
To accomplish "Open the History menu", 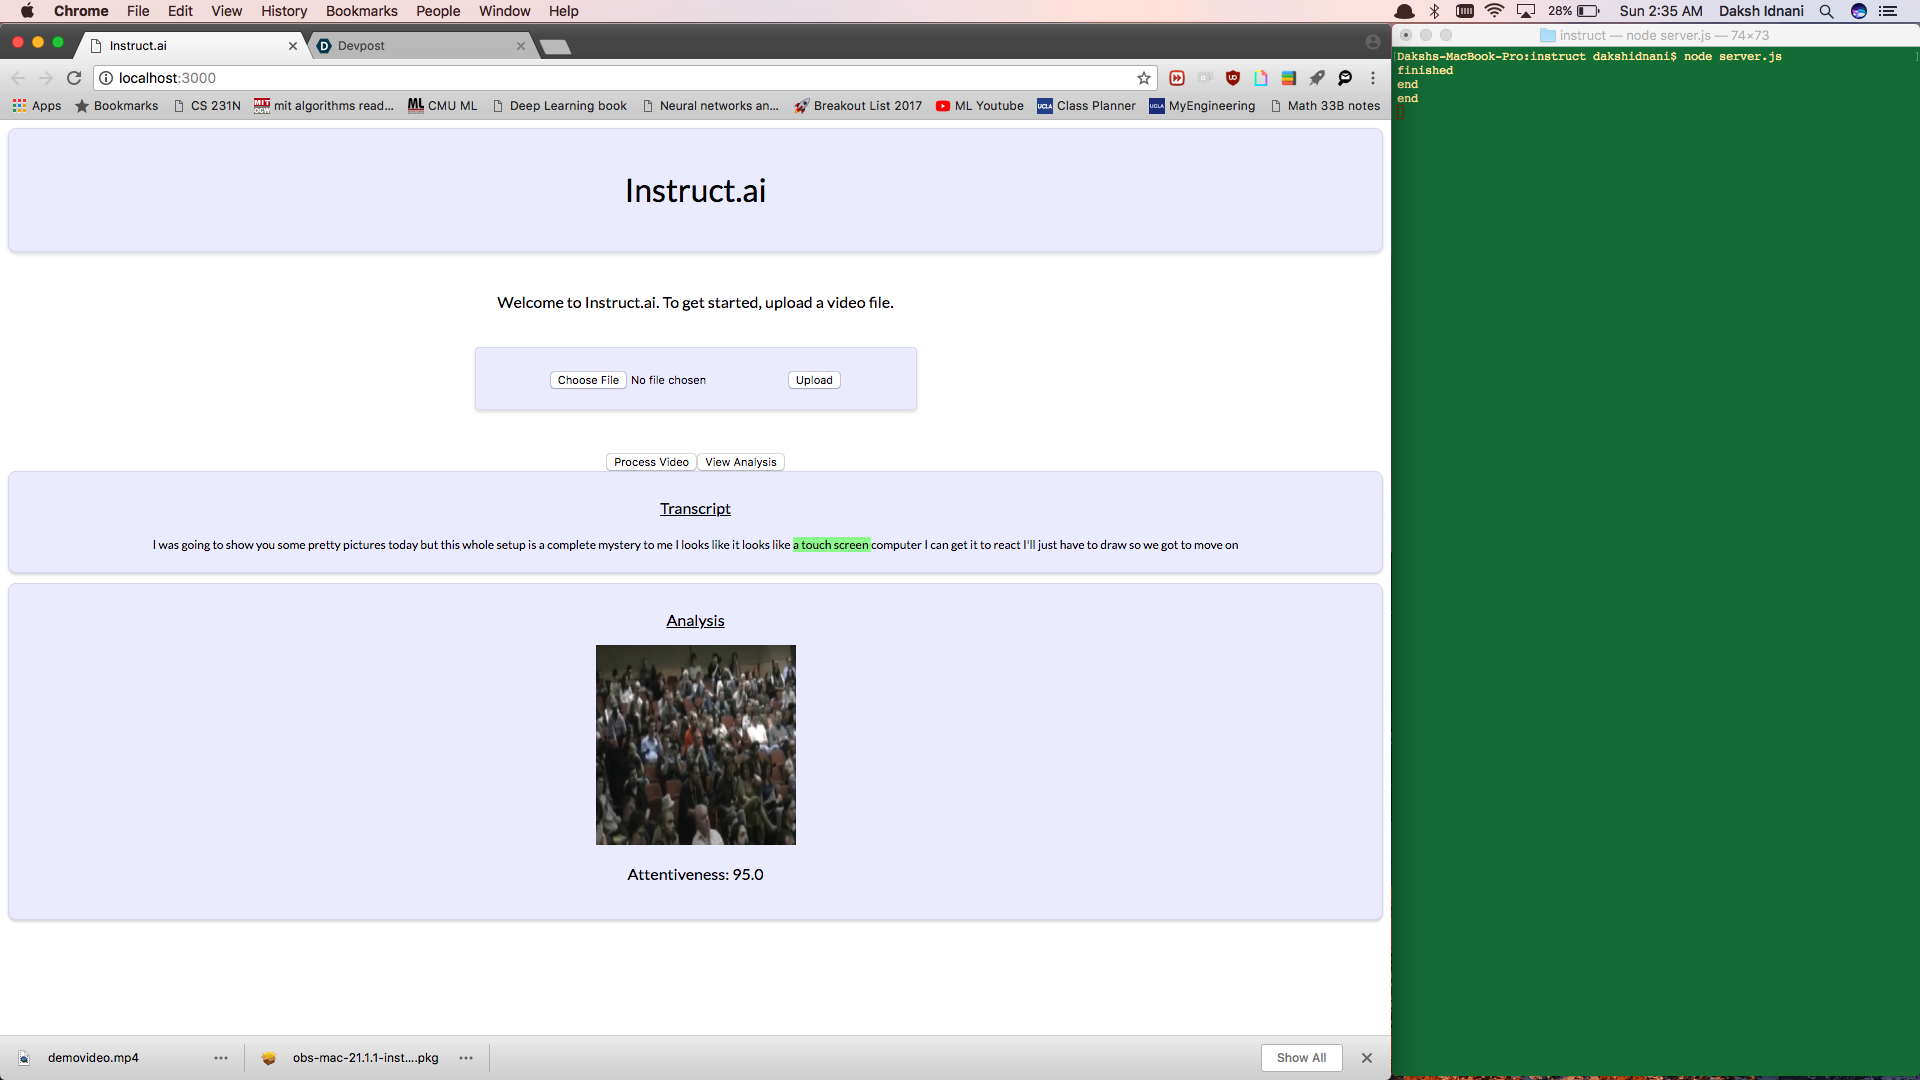I will pyautogui.click(x=284, y=11).
